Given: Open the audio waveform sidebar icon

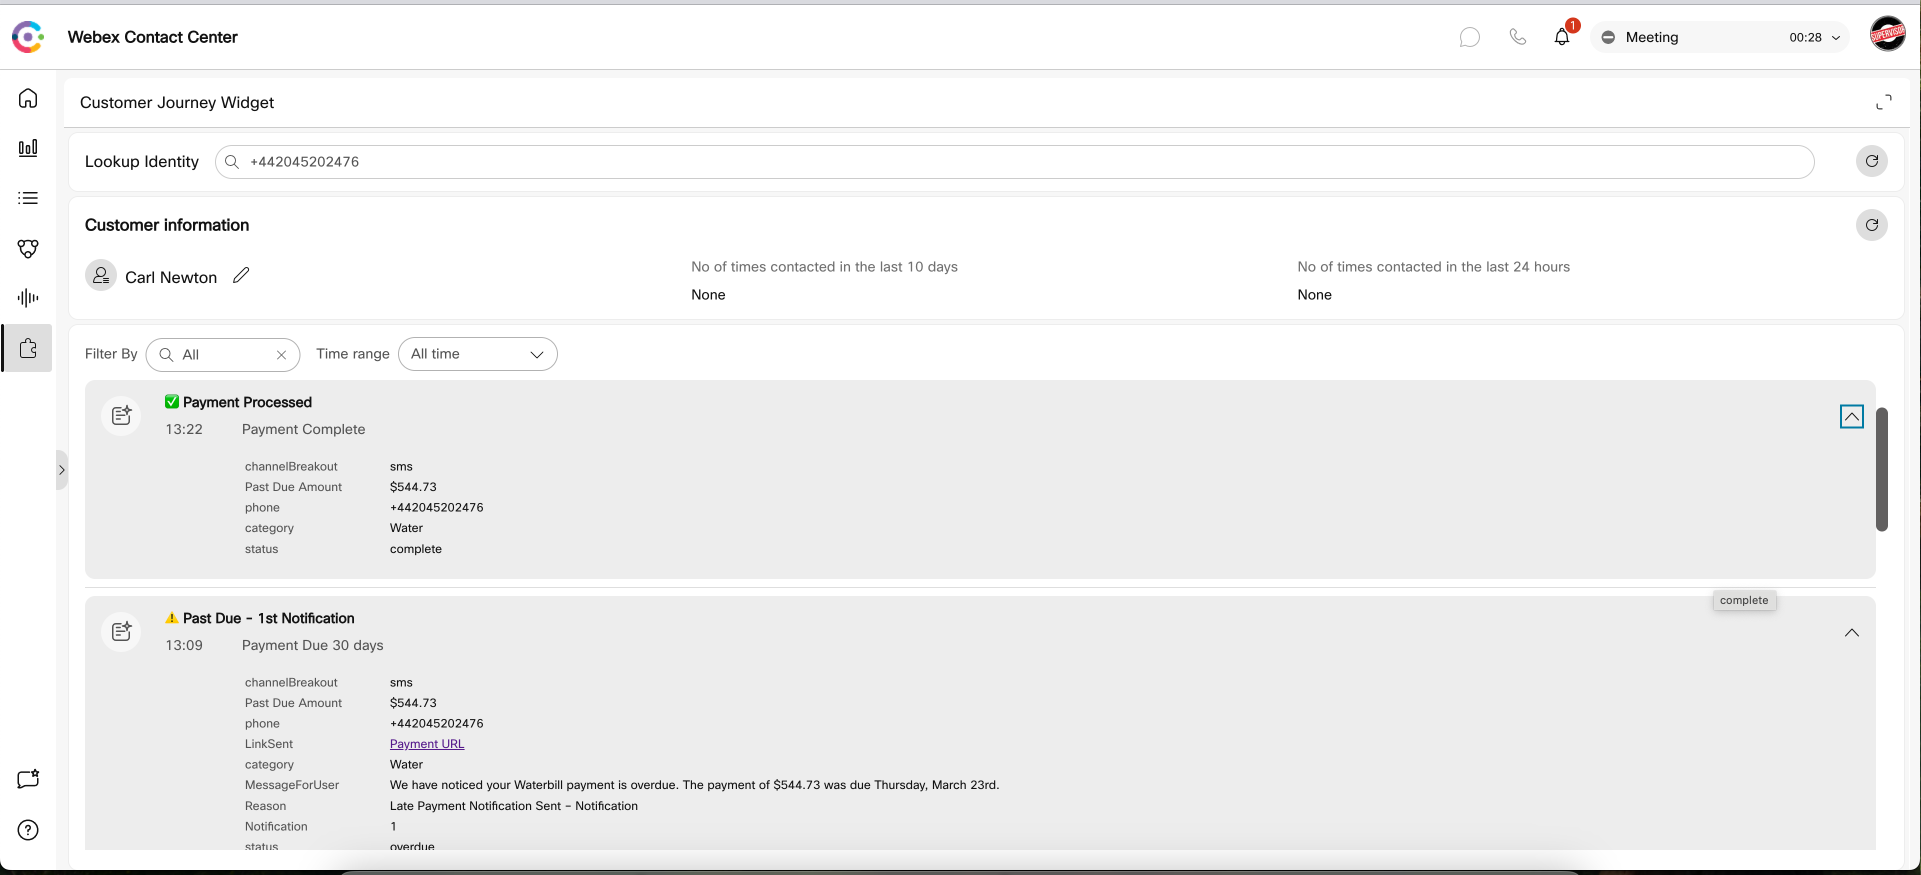Looking at the screenshot, I should click(x=28, y=298).
